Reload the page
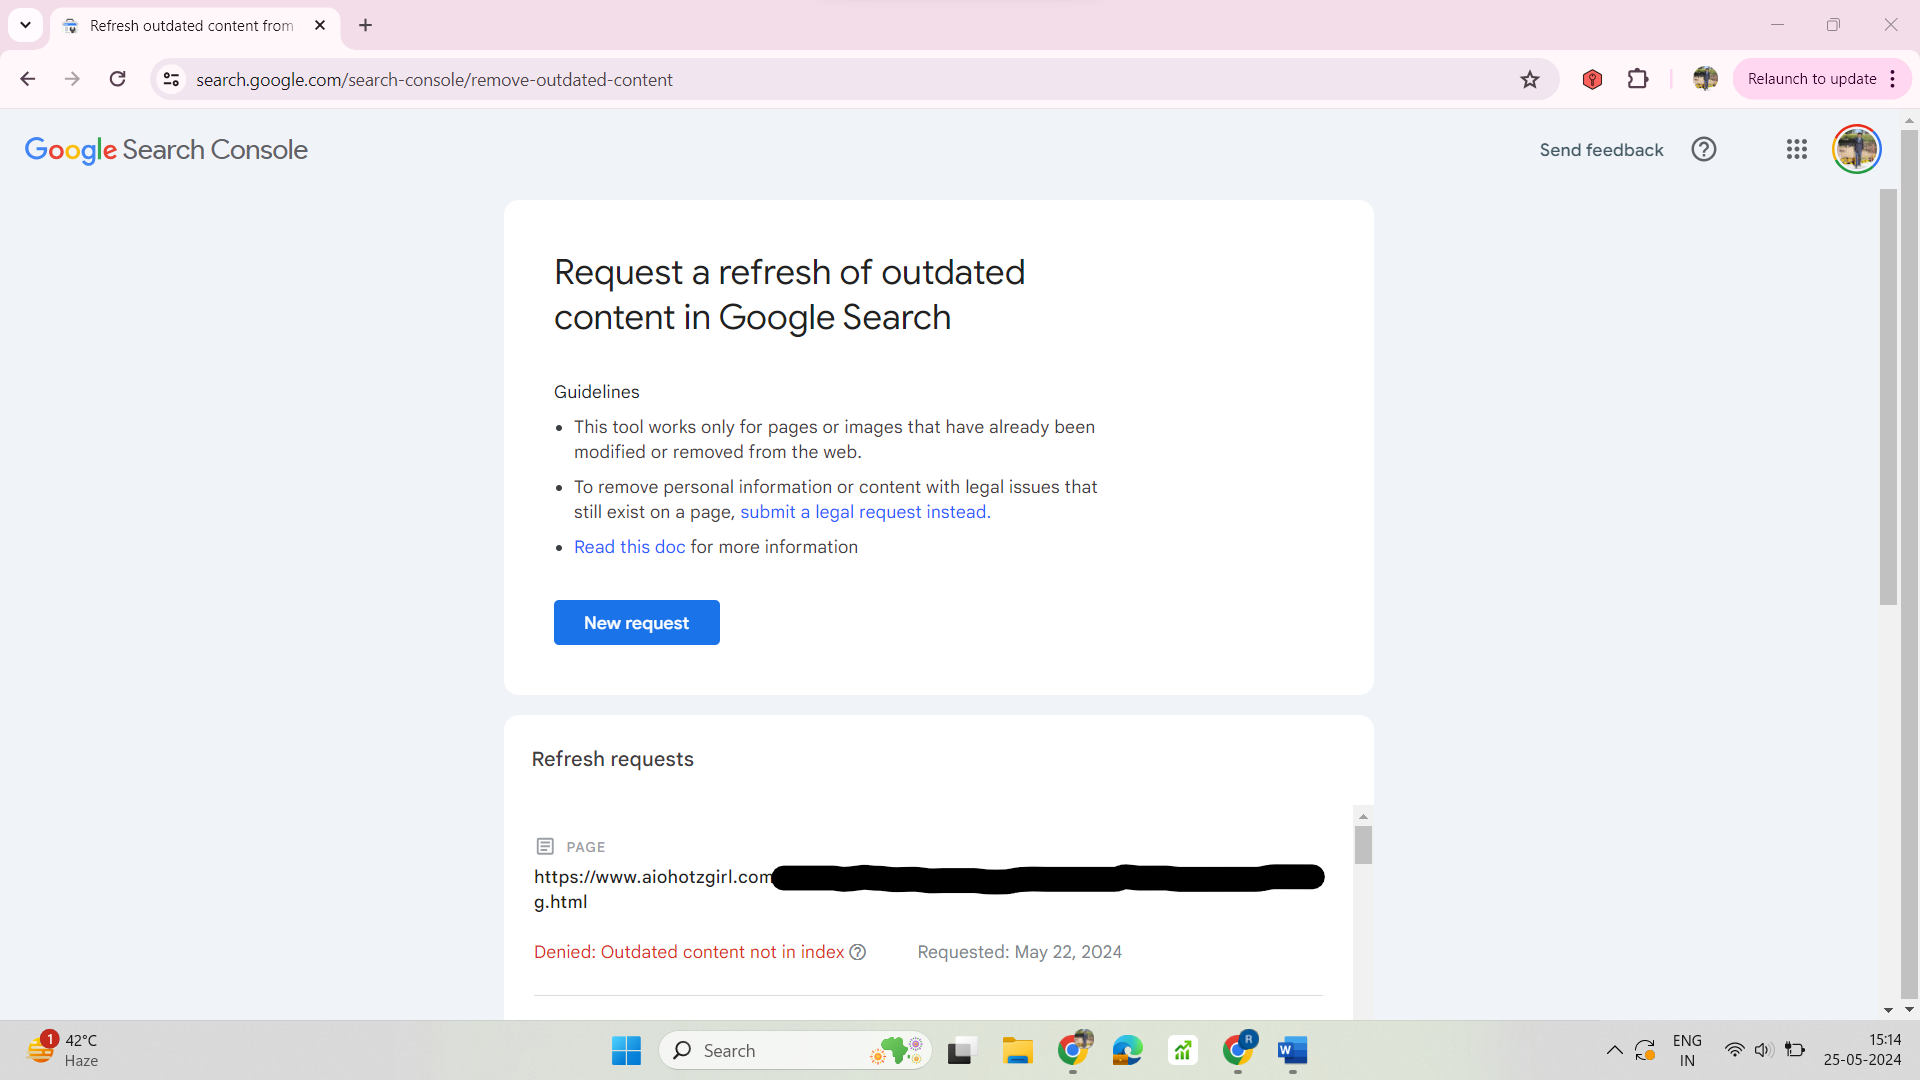The width and height of the screenshot is (1920, 1080). pyautogui.click(x=117, y=79)
